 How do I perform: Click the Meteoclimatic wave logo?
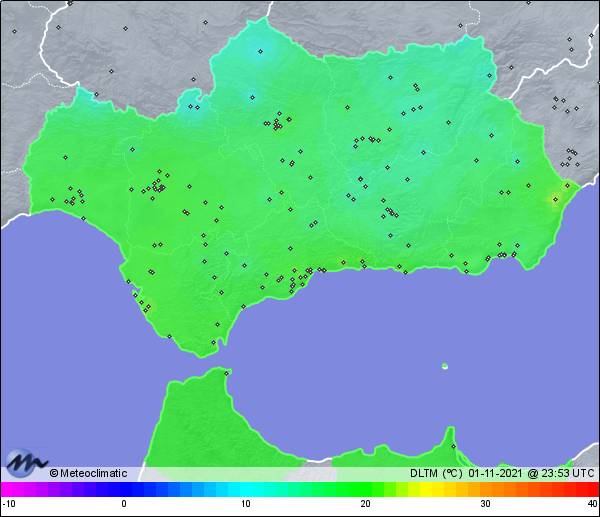[x=26, y=463]
